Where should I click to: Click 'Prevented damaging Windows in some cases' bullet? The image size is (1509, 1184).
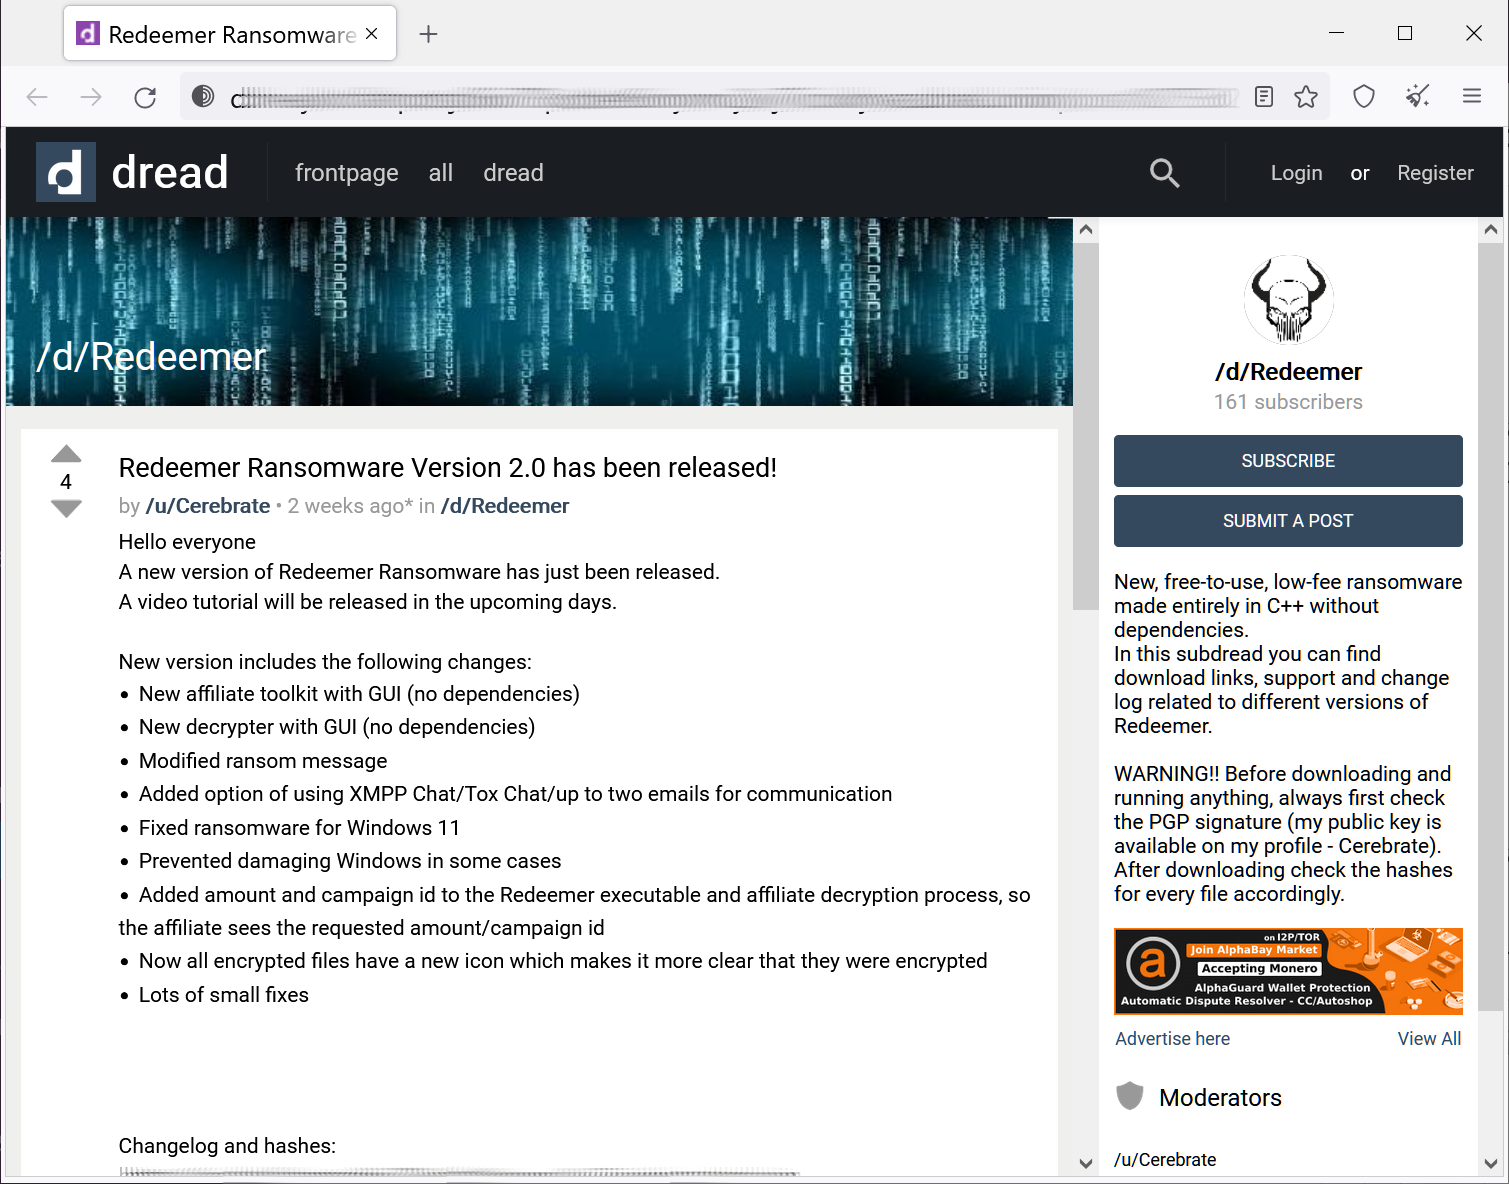pos(350,861)
